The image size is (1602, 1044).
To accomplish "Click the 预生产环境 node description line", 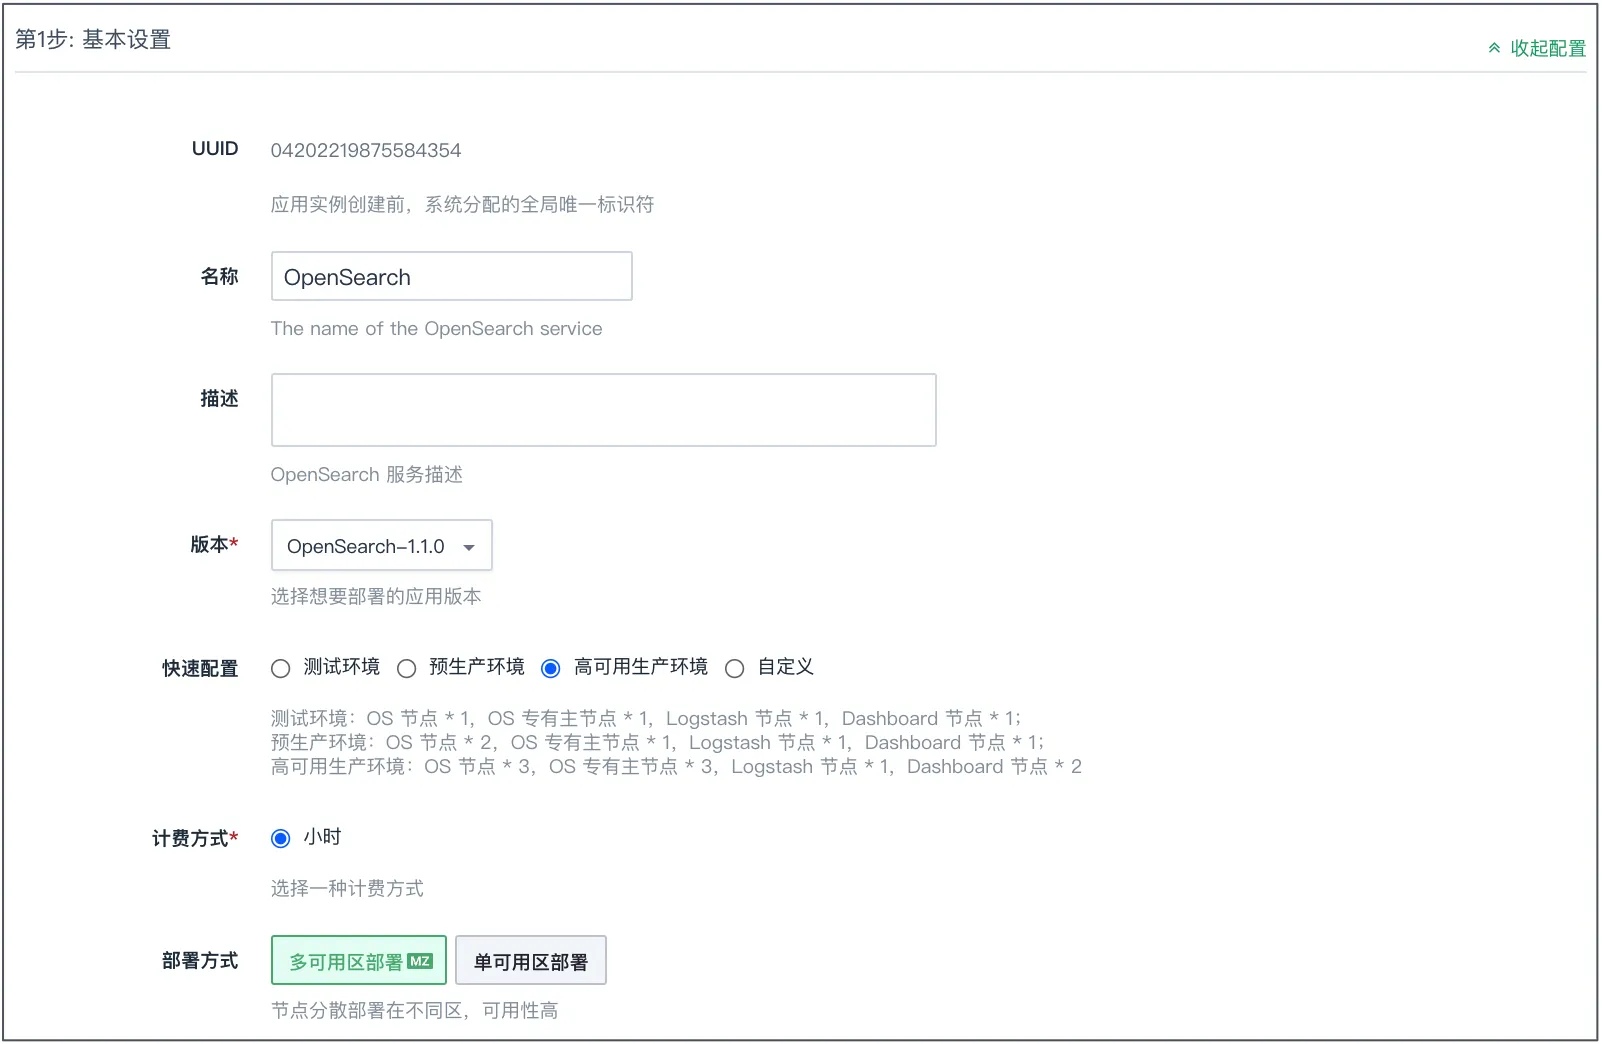I will (657, 742).
